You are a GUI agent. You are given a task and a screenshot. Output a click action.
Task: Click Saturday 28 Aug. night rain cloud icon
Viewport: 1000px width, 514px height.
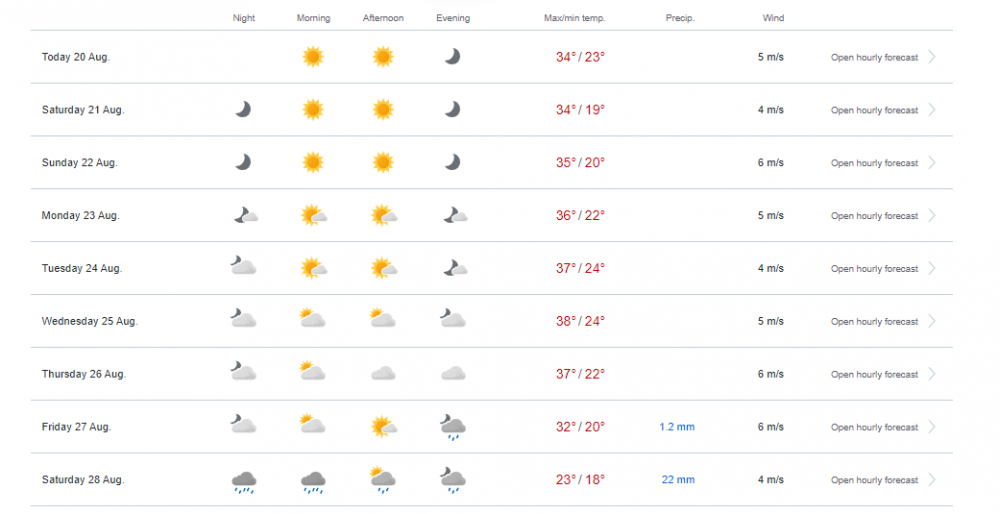click(x=243, y=481)
